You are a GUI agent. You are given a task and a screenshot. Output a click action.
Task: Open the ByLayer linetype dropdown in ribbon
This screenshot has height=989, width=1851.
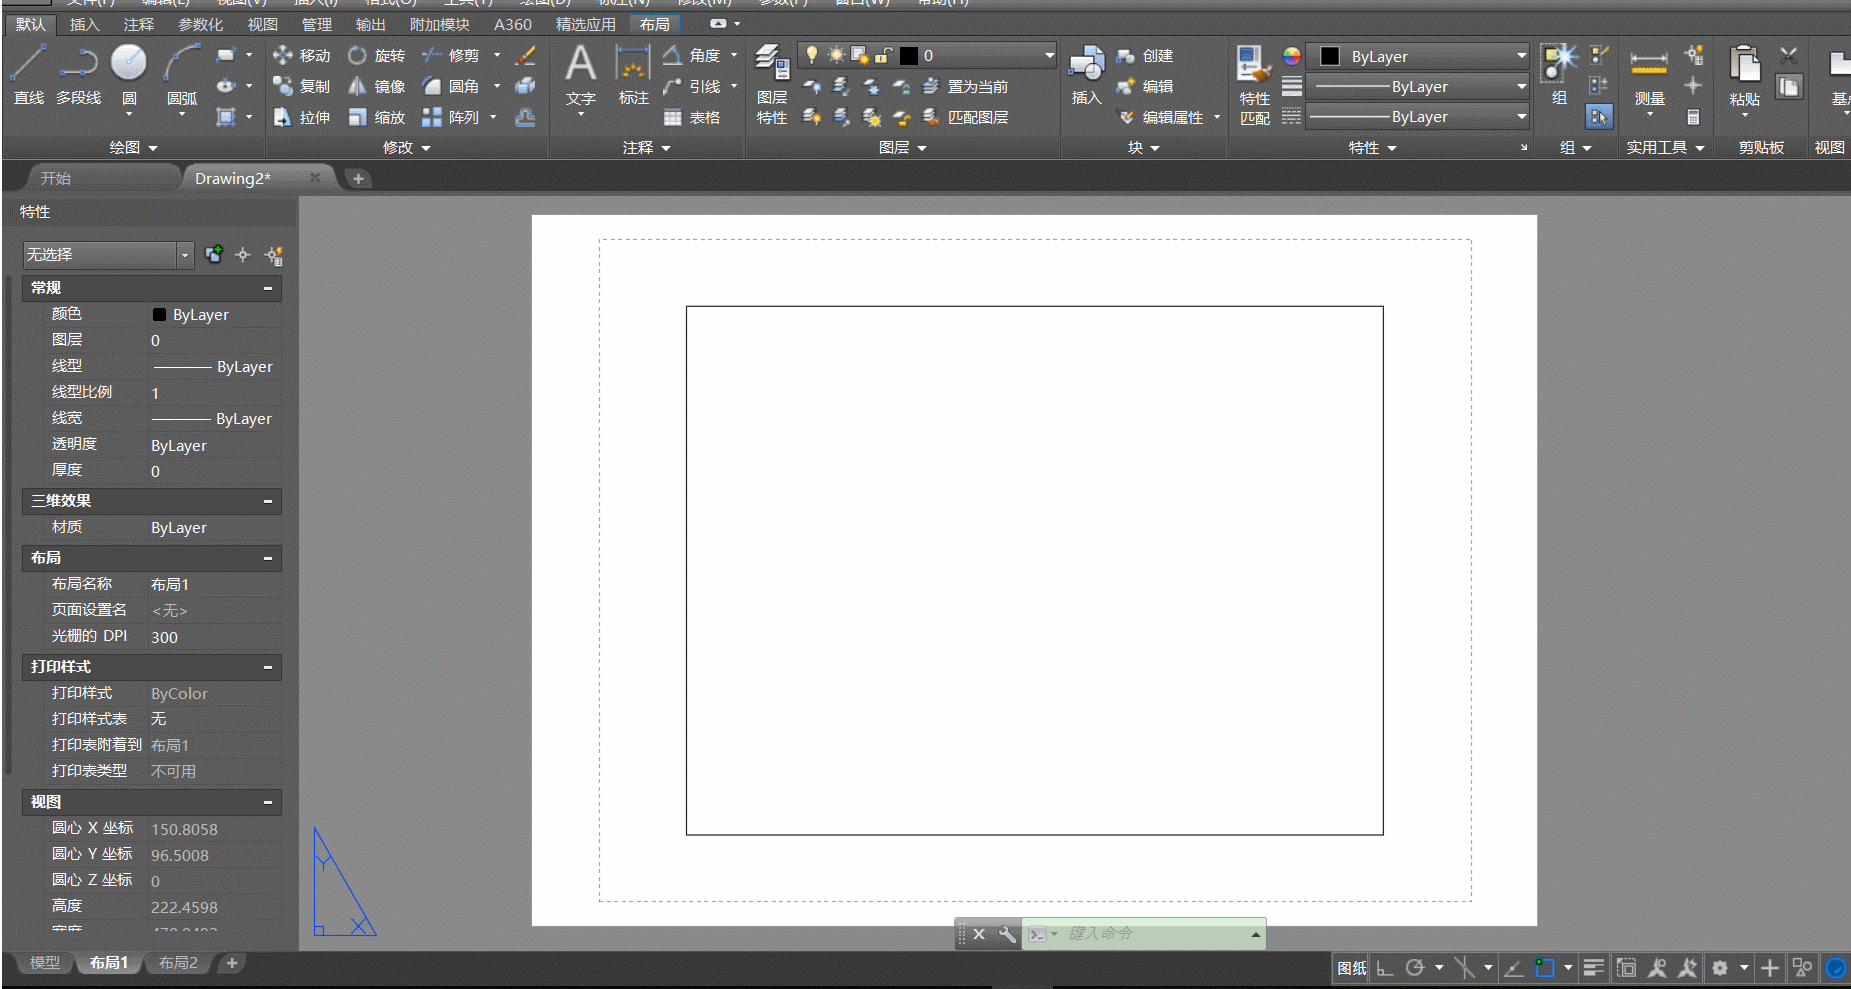coord(1418,117)
